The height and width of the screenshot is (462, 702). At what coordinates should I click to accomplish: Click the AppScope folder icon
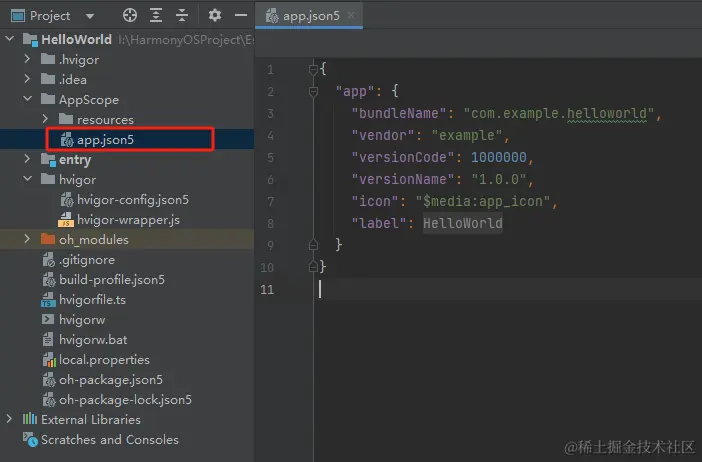[x=48, y=99]
